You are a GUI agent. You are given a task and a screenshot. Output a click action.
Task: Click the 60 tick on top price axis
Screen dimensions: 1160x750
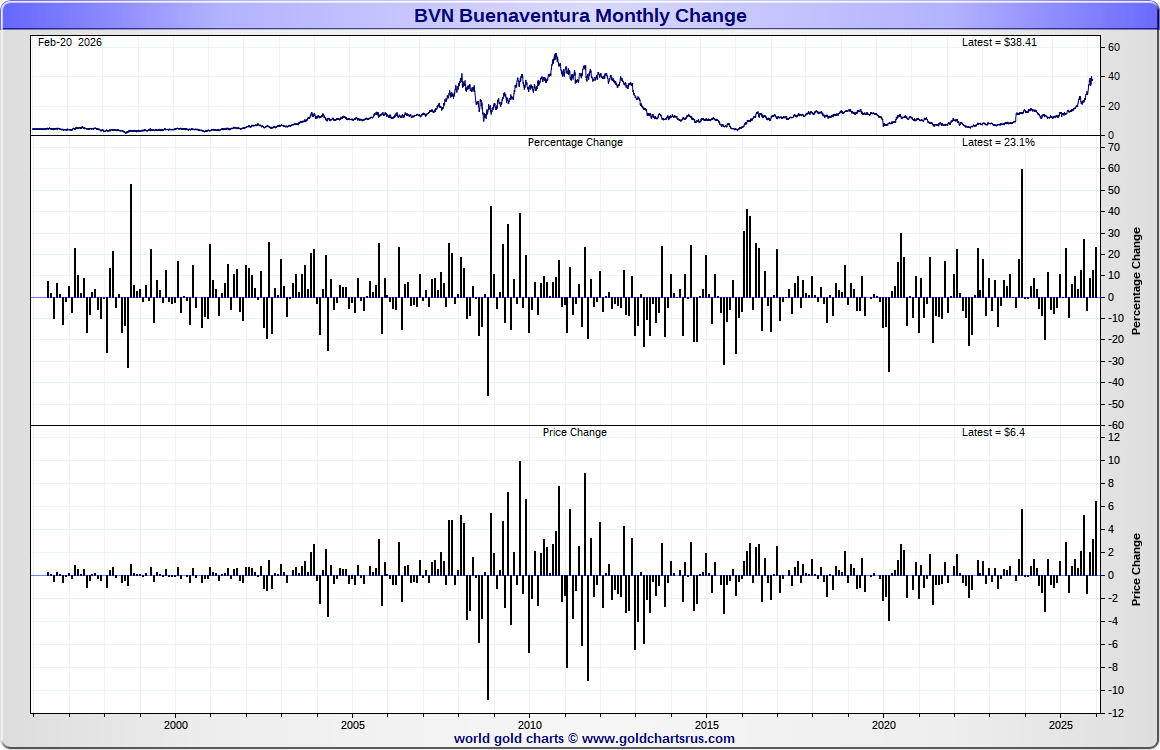coord(1114,47)
